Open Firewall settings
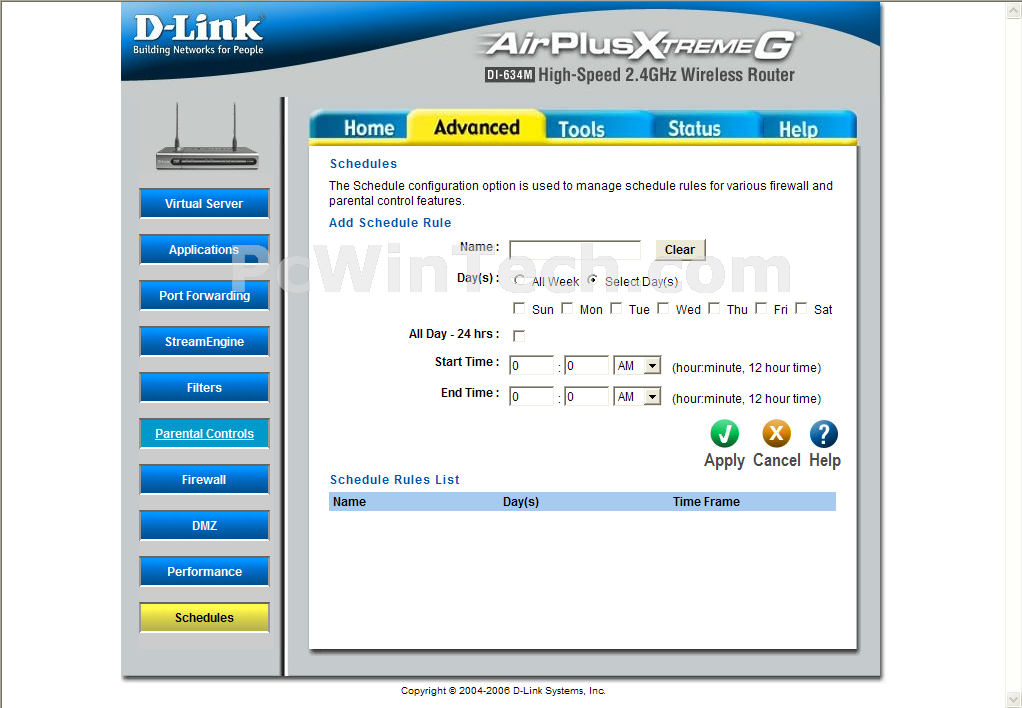Screen dimensions: 1022x708 pyautogui.click(x=204, y=479)
